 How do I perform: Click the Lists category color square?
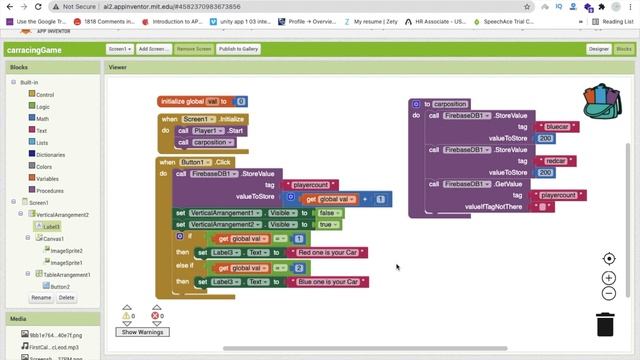32,142
